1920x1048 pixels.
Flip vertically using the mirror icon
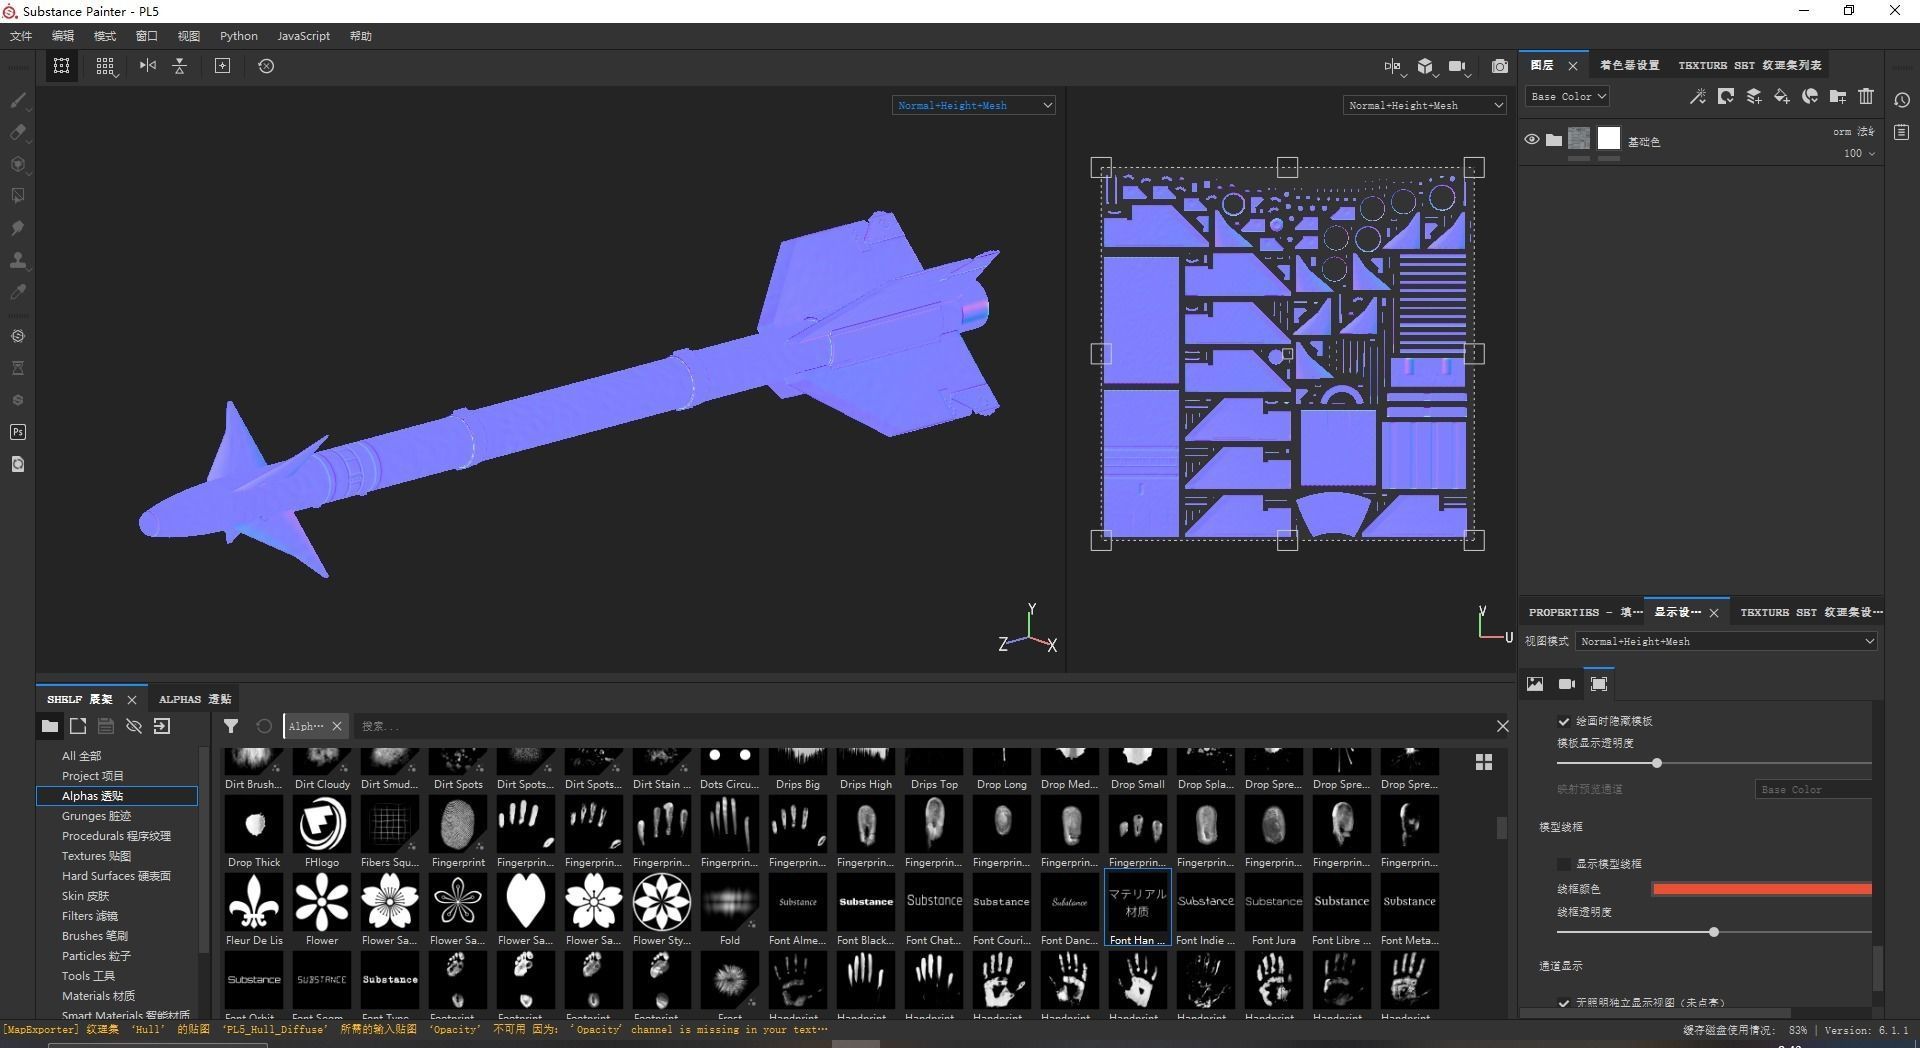180,66
